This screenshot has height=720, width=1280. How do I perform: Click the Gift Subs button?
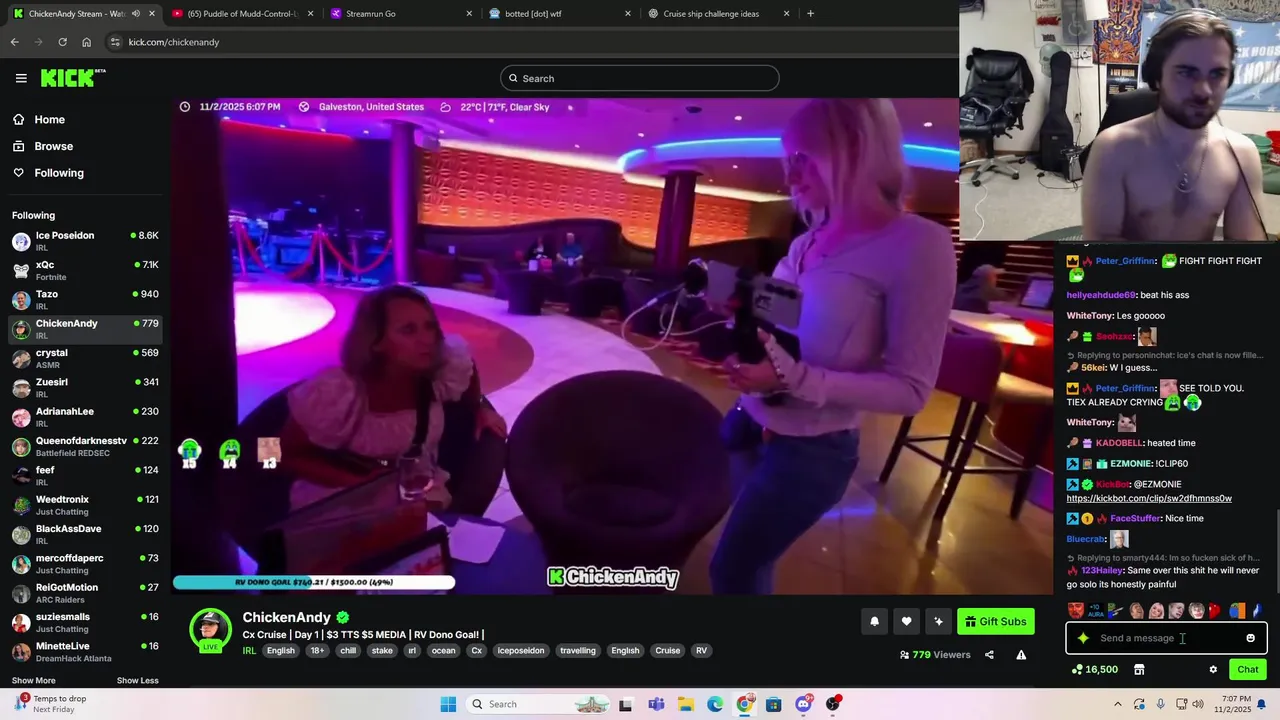[995, 622]
